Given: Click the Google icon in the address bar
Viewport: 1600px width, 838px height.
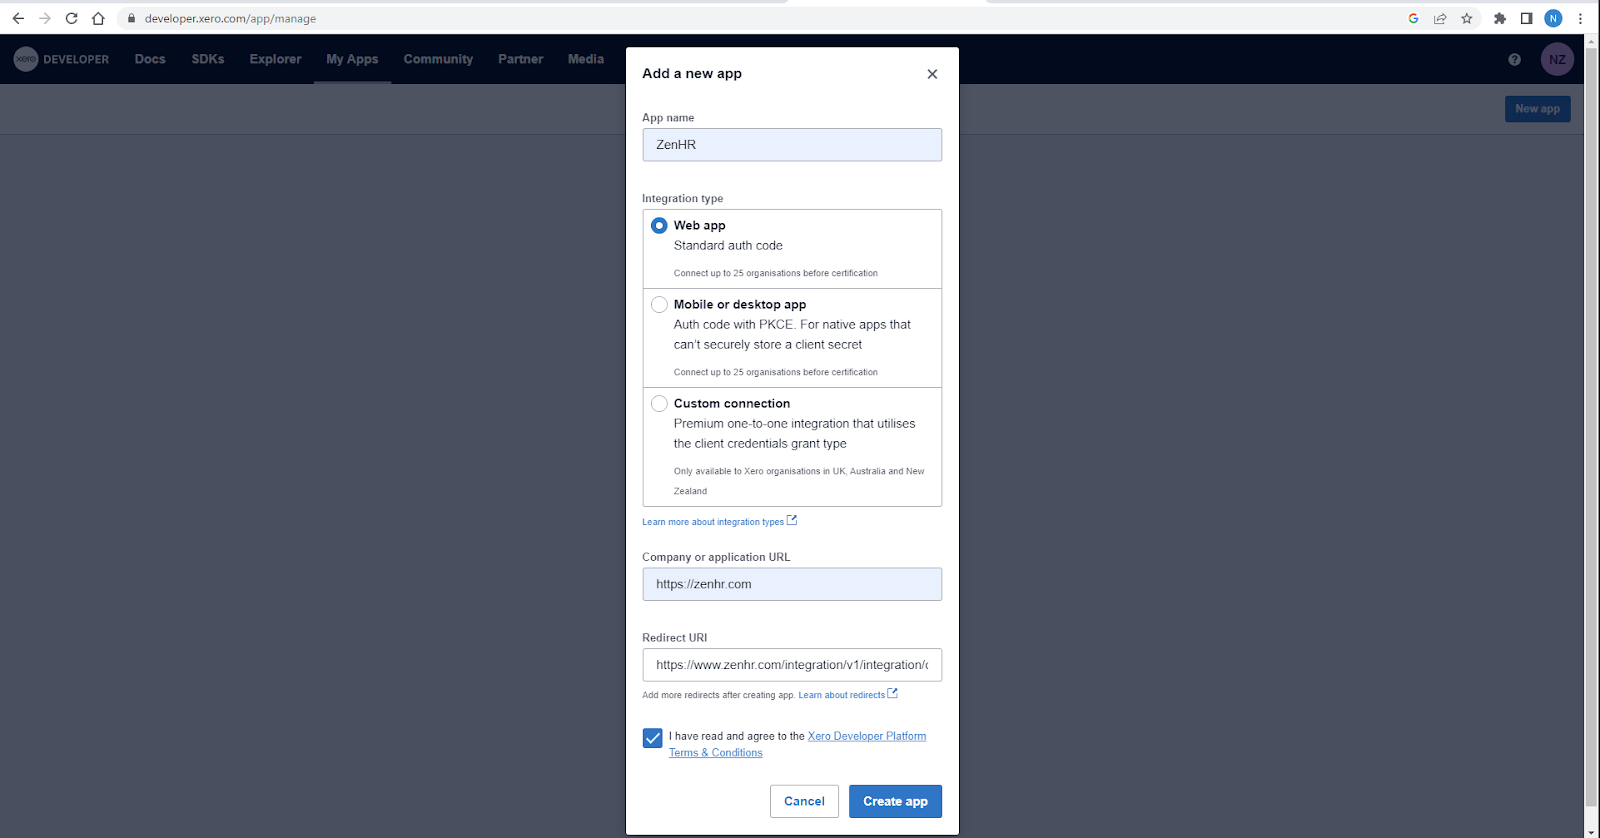Looking at the screenshot, I should pos(1413,18).
